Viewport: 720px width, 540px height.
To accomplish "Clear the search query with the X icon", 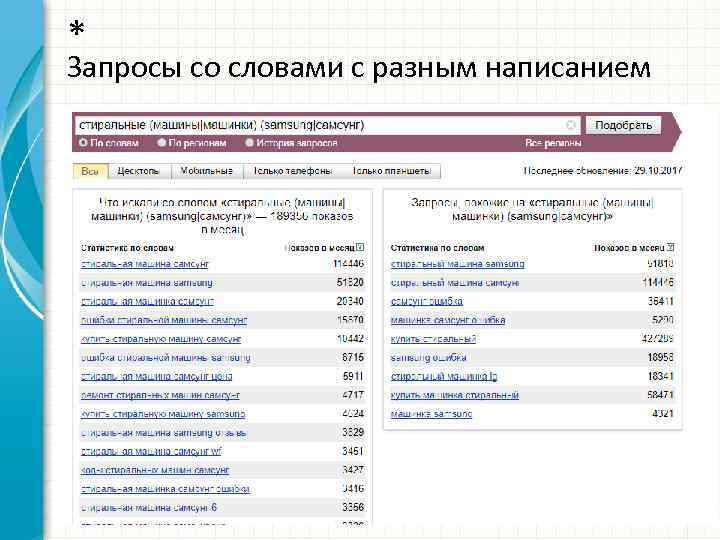I will coord(571,125).
